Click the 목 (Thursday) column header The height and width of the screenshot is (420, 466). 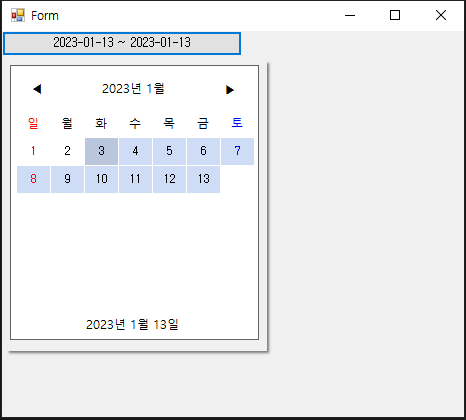click(x=169, y=123)
